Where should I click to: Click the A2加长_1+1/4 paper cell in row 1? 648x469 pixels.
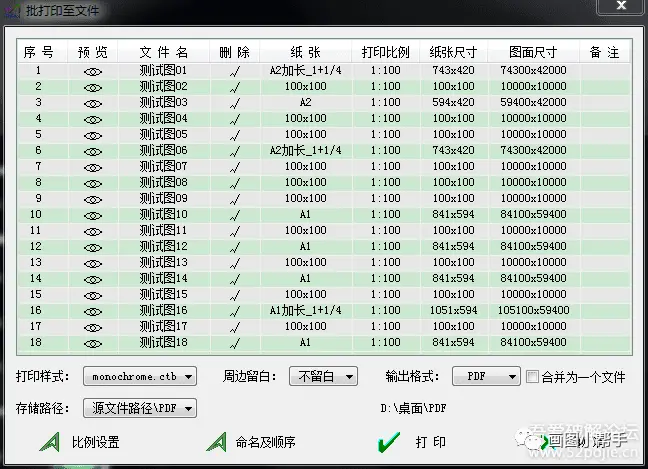click(305, 70)
